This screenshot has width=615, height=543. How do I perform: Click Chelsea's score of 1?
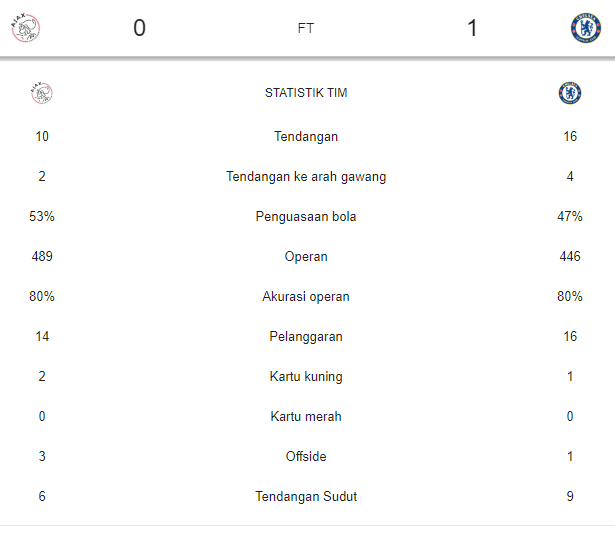[472, 28]
